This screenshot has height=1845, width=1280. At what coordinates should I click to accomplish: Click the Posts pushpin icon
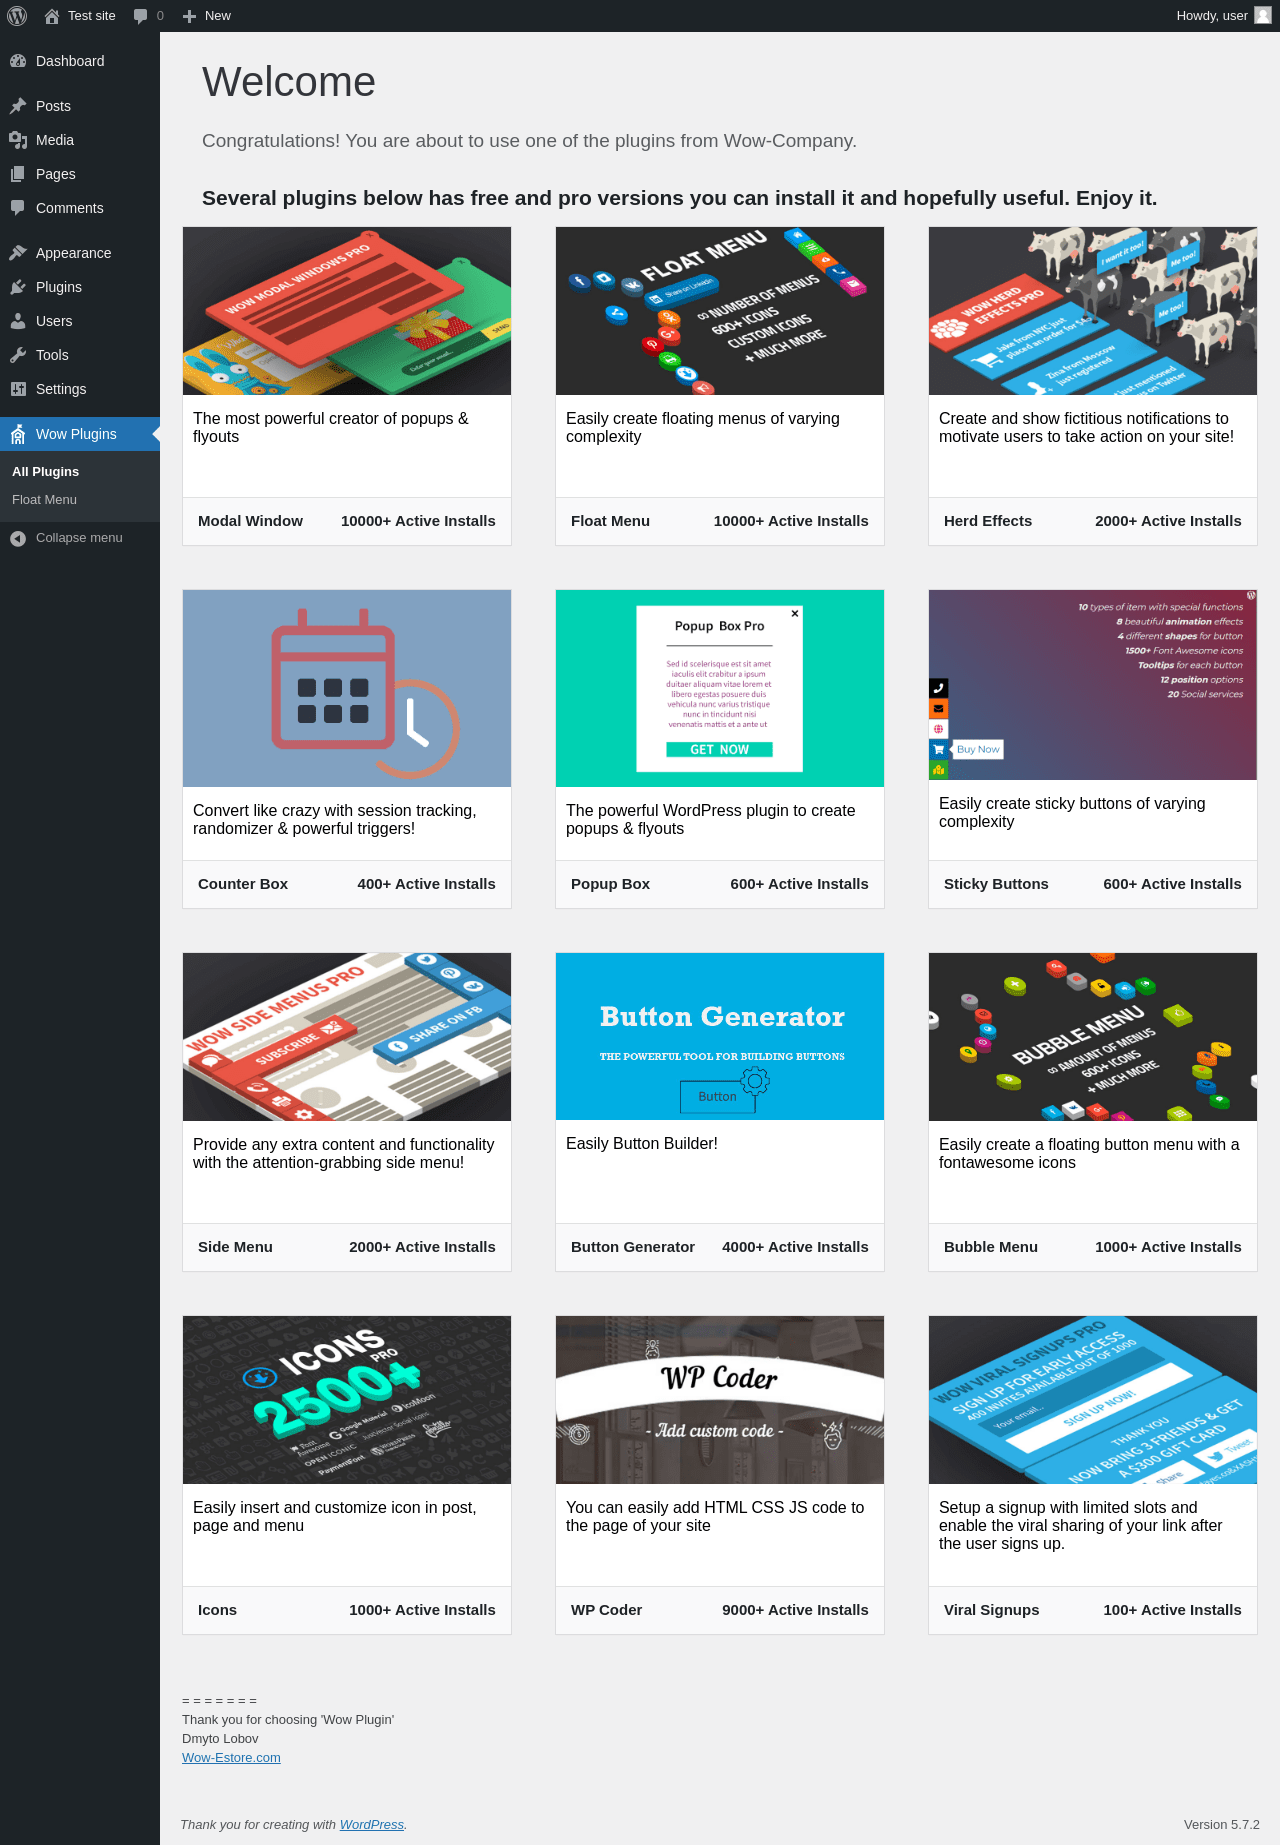18,106
